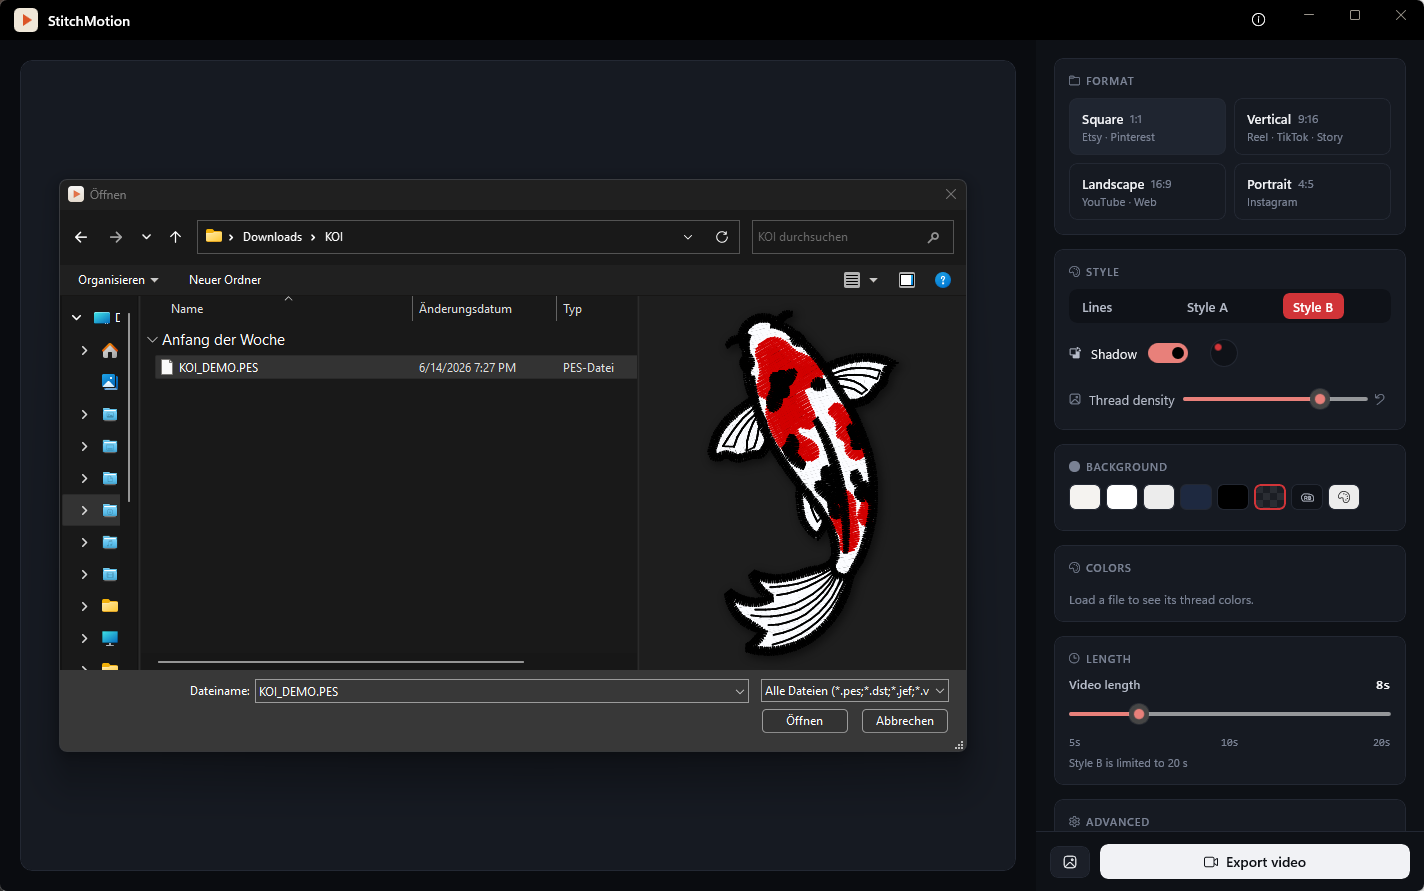Click the file list horizontal scrollbar
The height and width of the screenshot is (891, 1424).
point(341,661)
